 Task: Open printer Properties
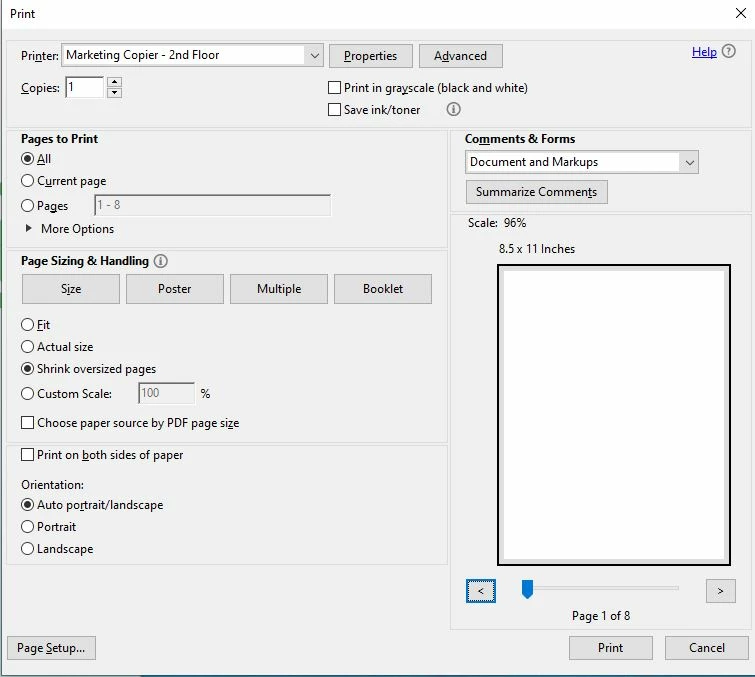click(371, 56)
